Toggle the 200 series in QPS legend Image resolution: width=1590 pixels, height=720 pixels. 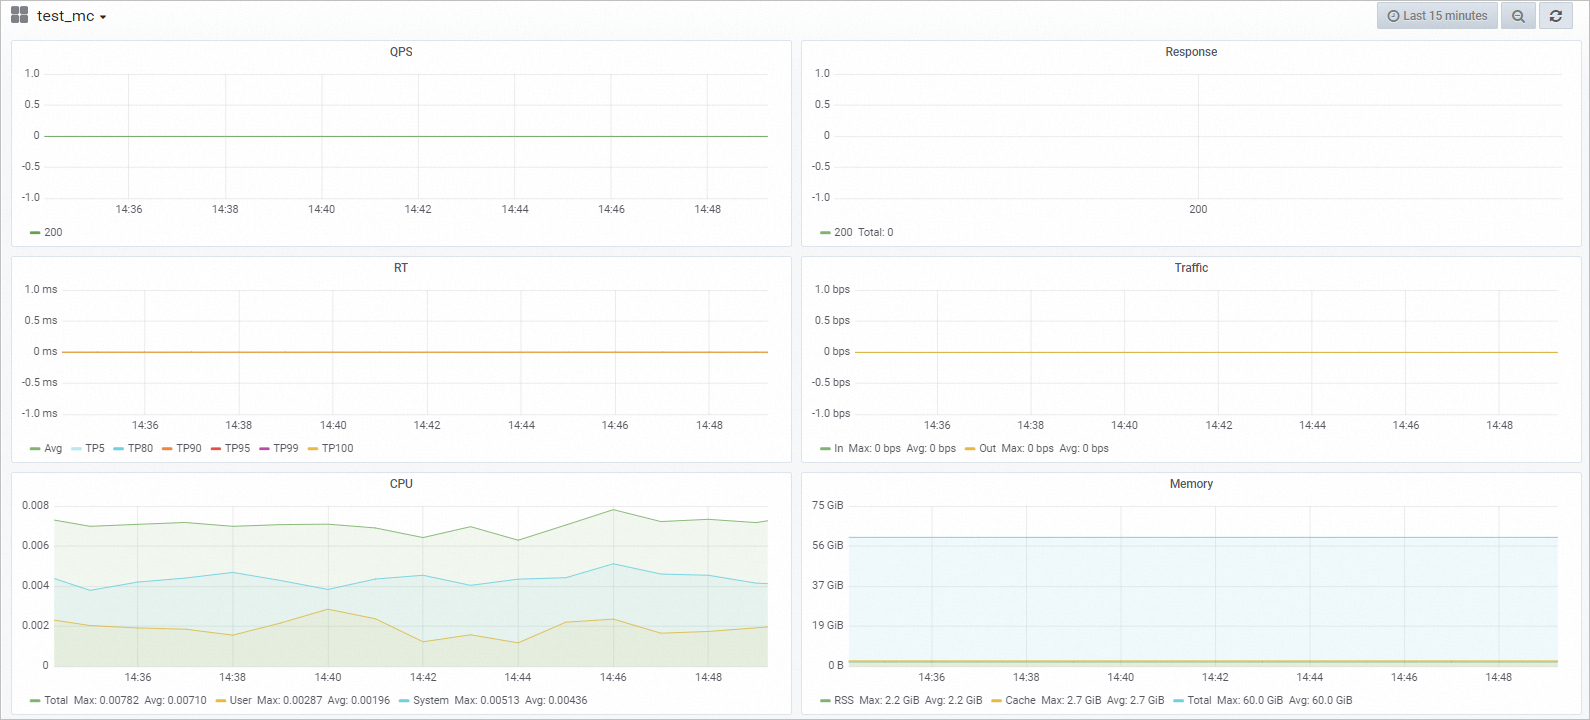tap(53, 232)
